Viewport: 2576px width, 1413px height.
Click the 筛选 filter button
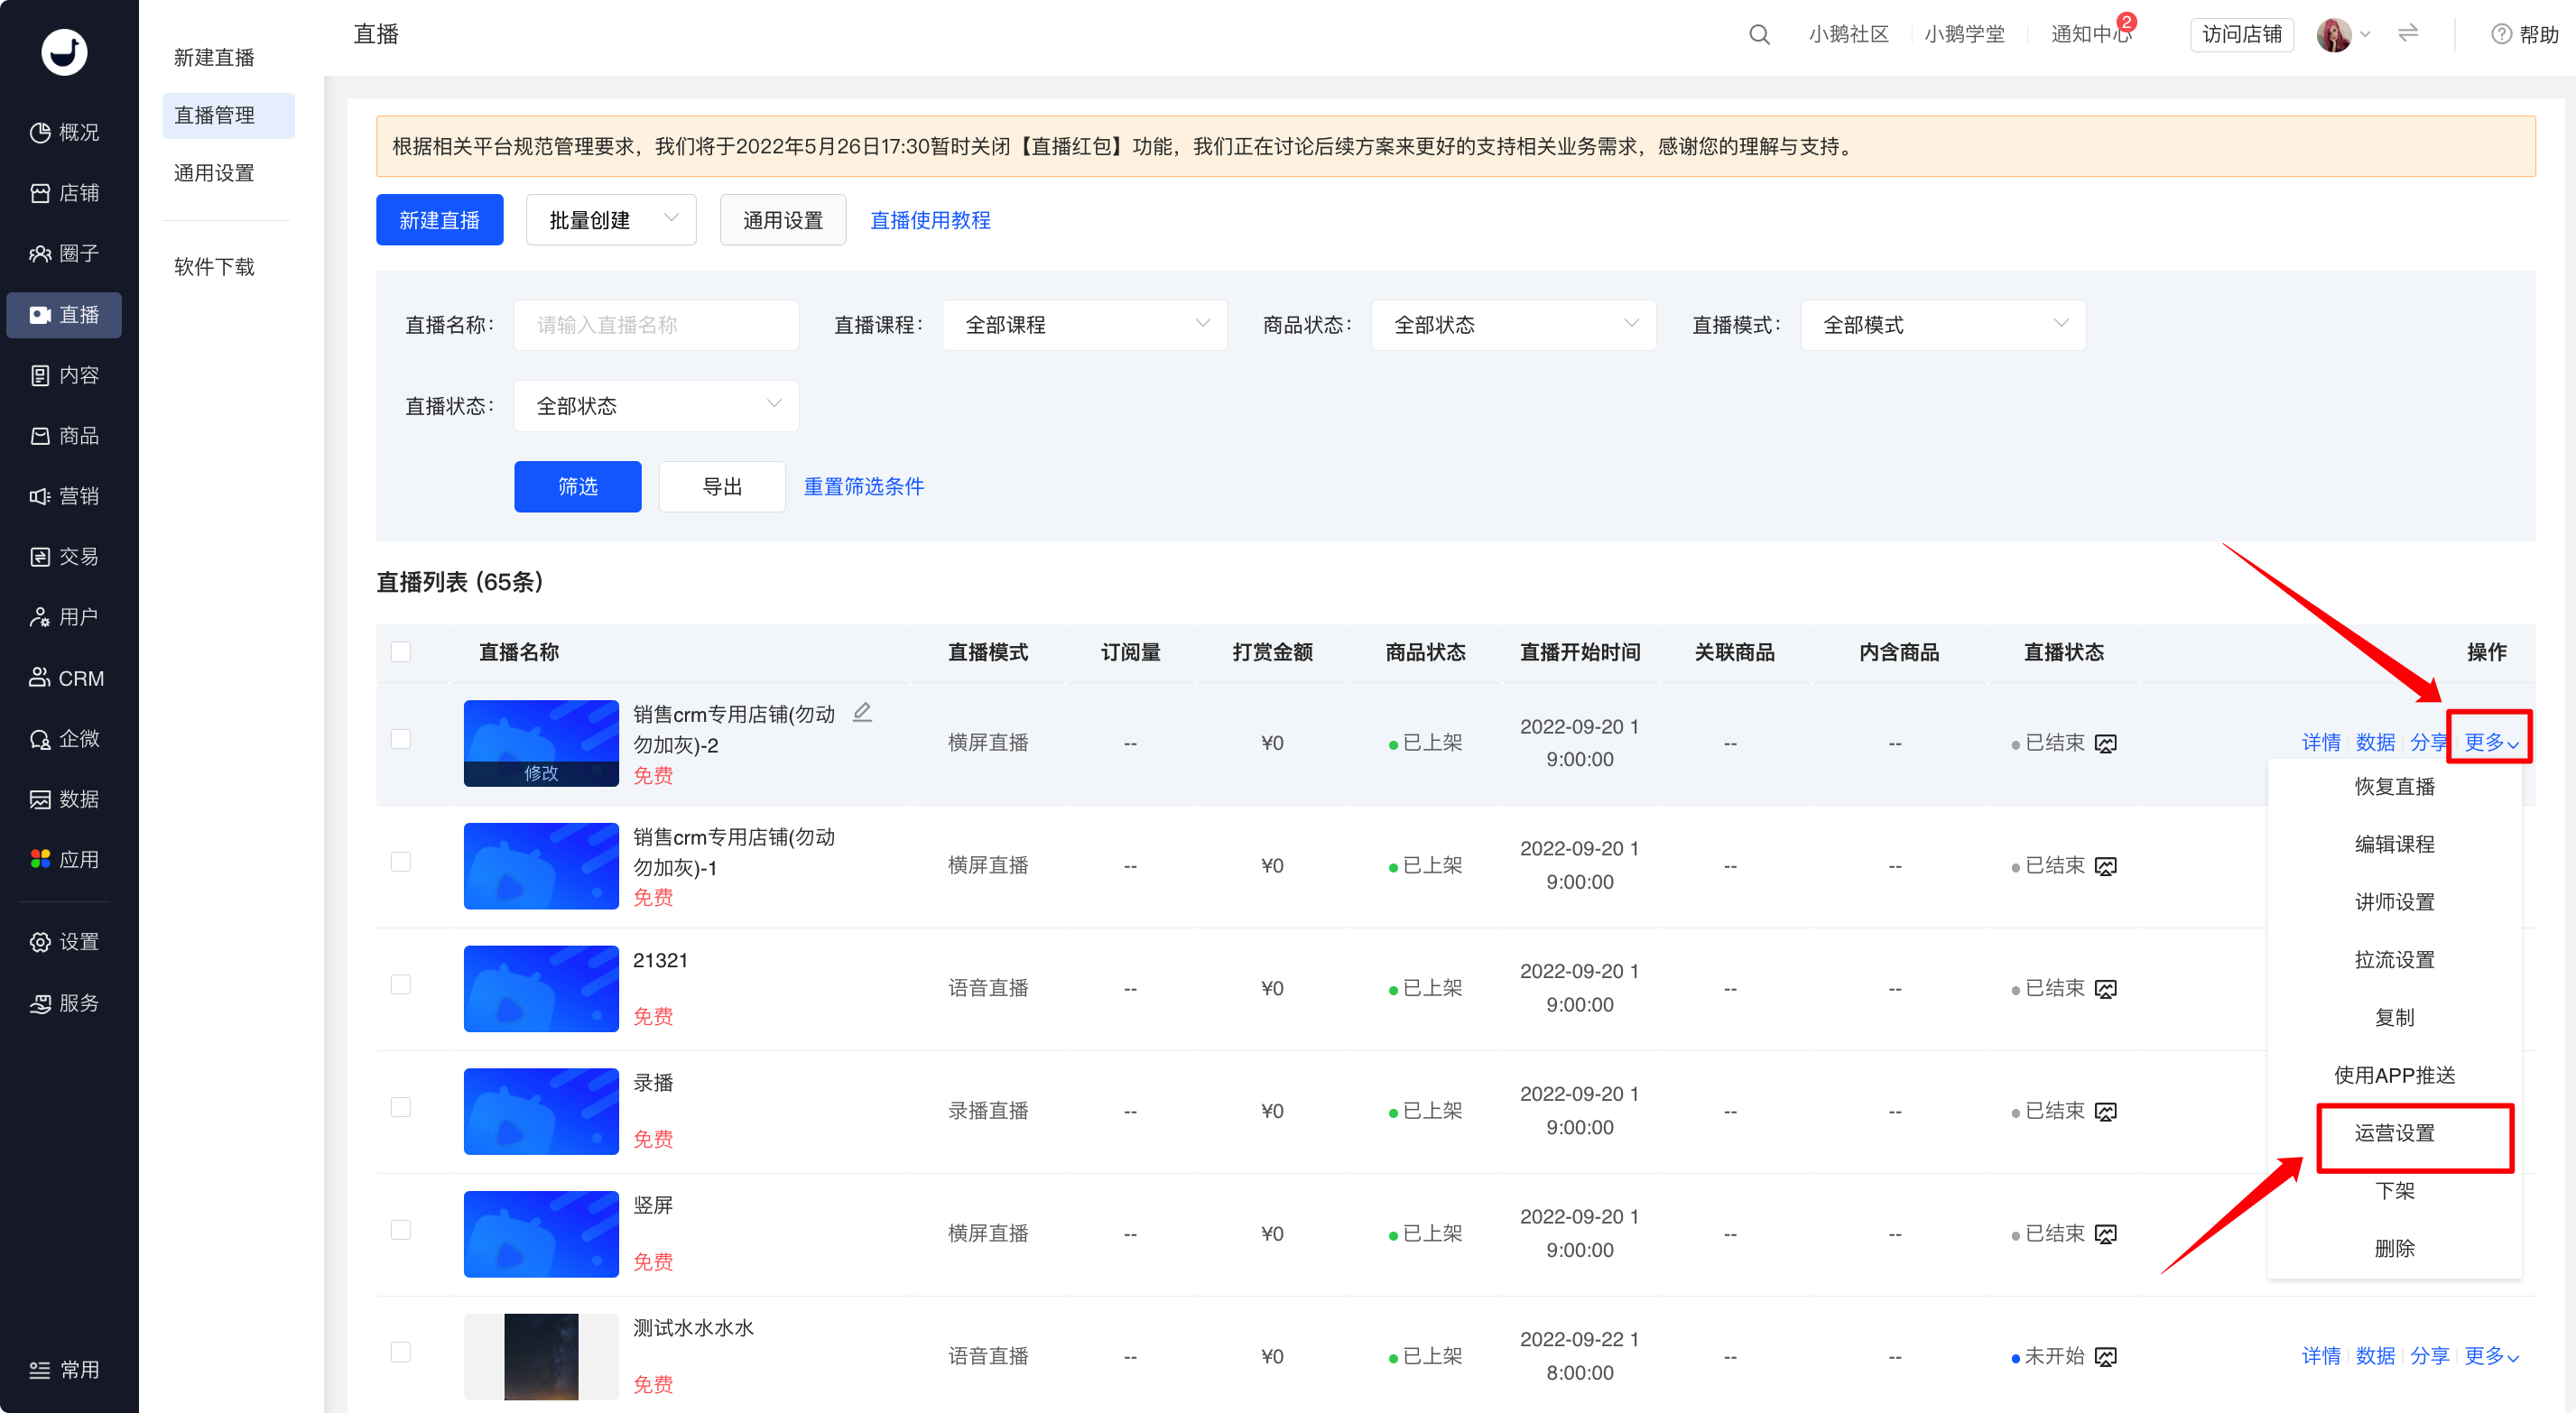[x=578, y=487]
